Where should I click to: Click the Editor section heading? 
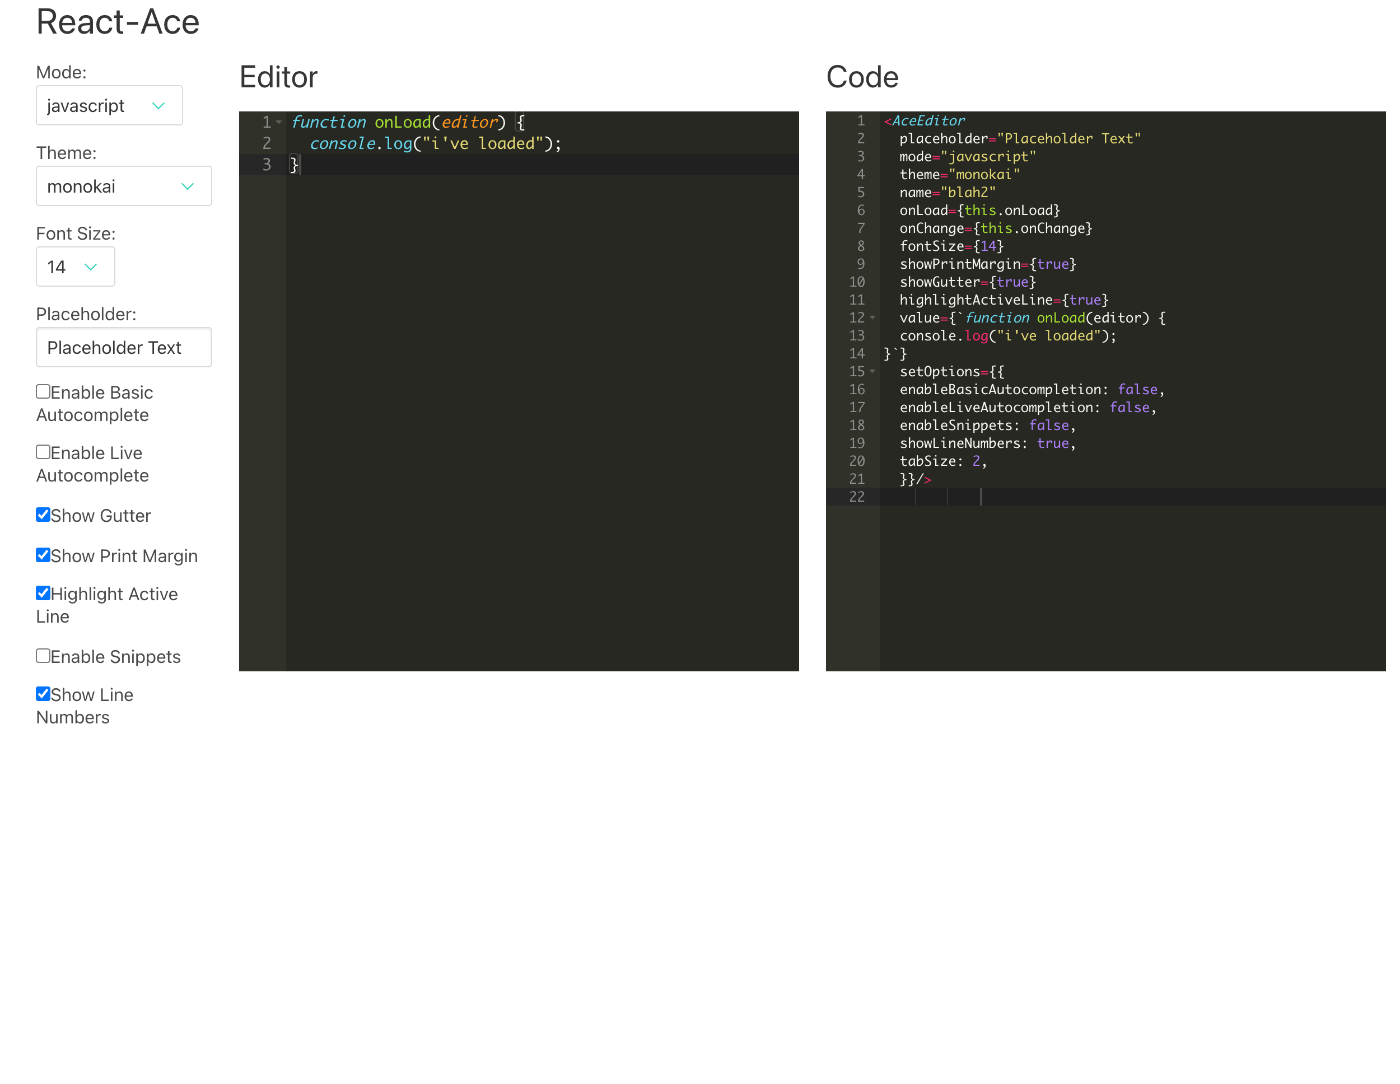pyautogui.click(x=279, y=77)
